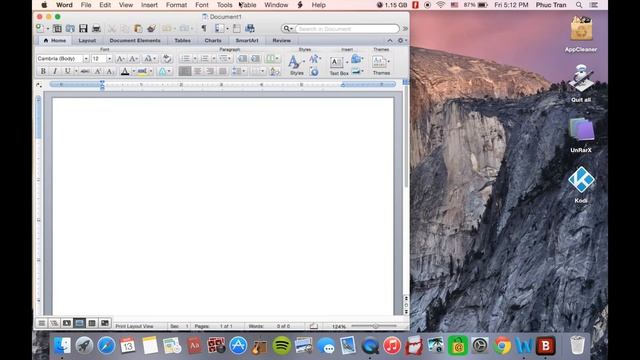Open highlight color dropdown arrow

[151, 71]
